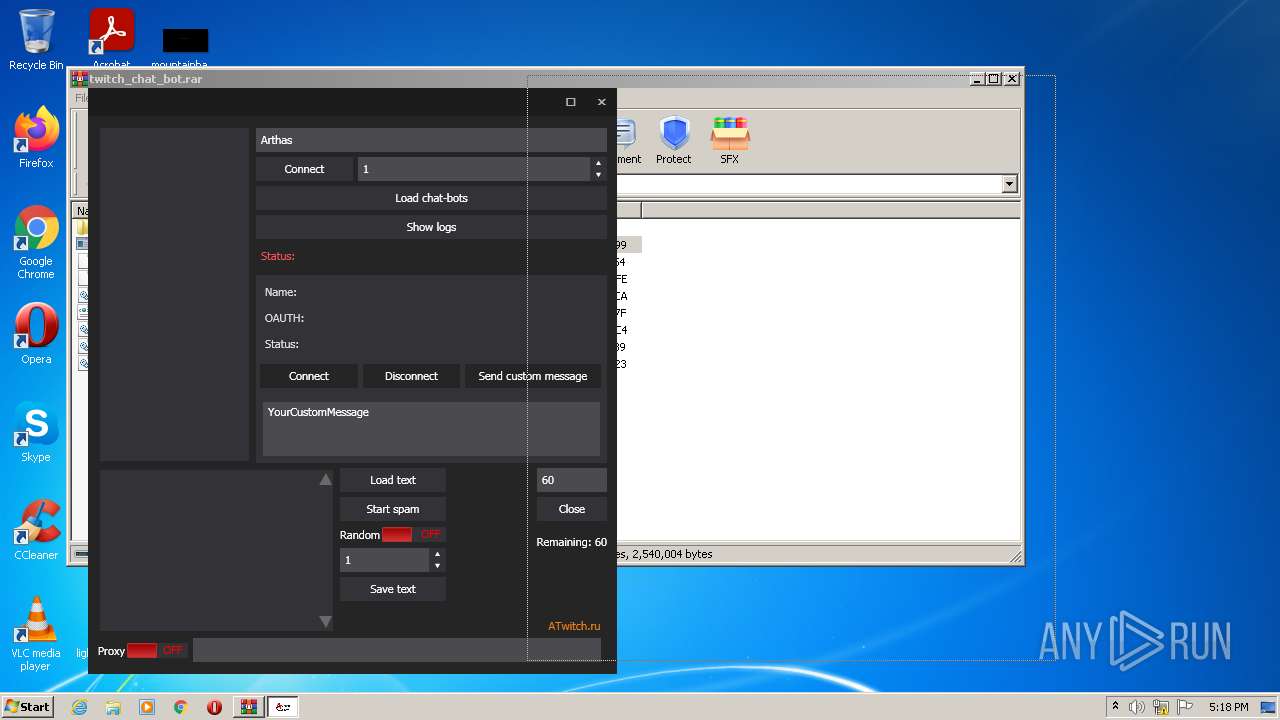Click the network tray icon
This screenshot has height=720, width=1280.
(1161, 707)
